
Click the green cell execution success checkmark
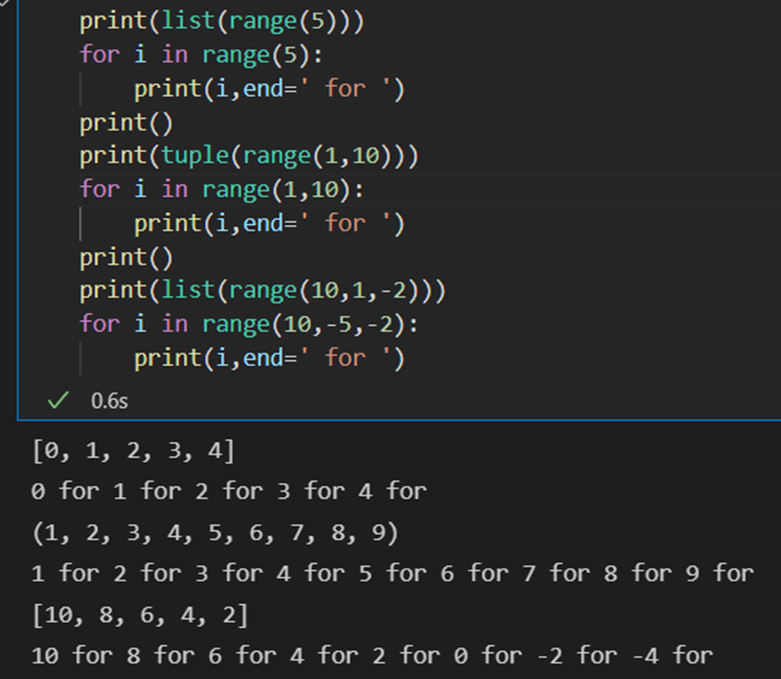(x=58, y=401)
